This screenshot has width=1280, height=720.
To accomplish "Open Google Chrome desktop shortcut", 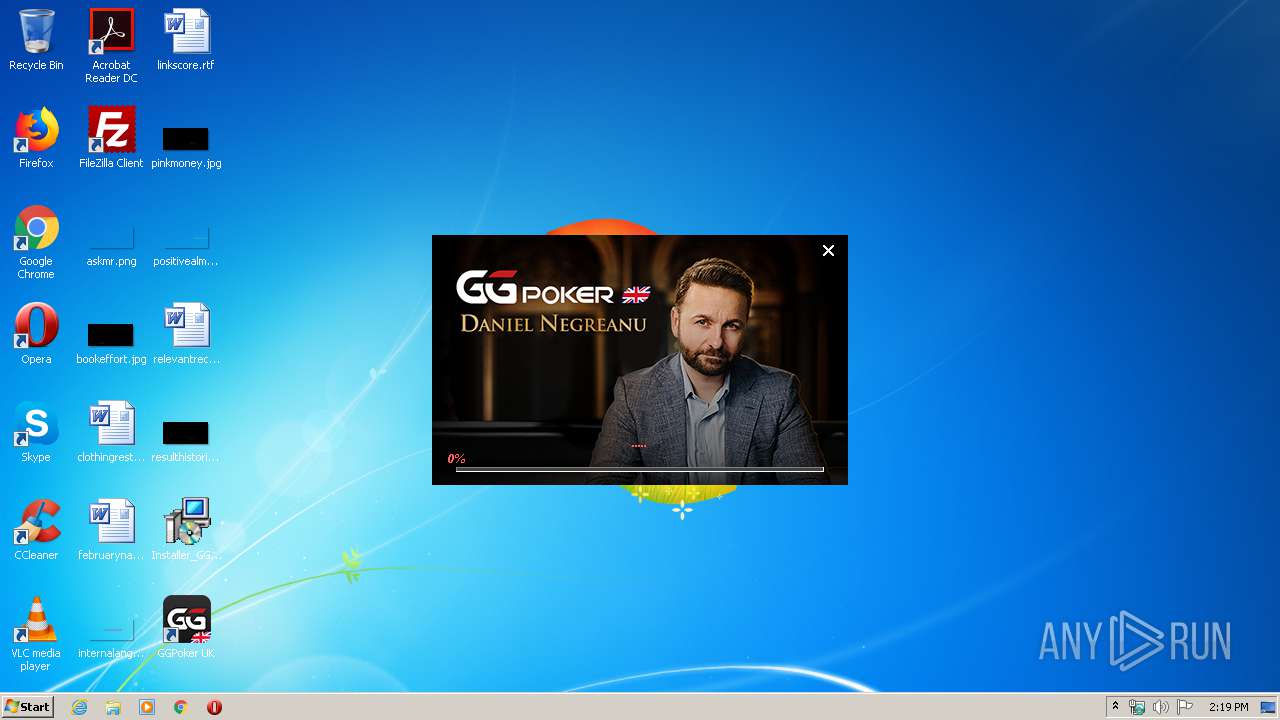I will point(36,243).
